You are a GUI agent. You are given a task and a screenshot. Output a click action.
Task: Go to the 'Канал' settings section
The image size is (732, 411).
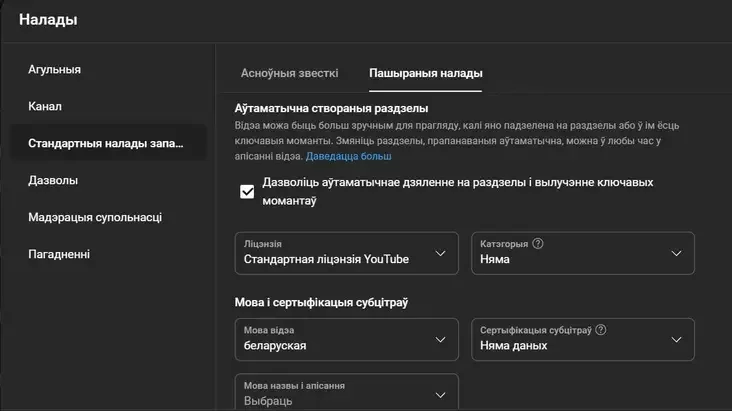click(46, 106)
